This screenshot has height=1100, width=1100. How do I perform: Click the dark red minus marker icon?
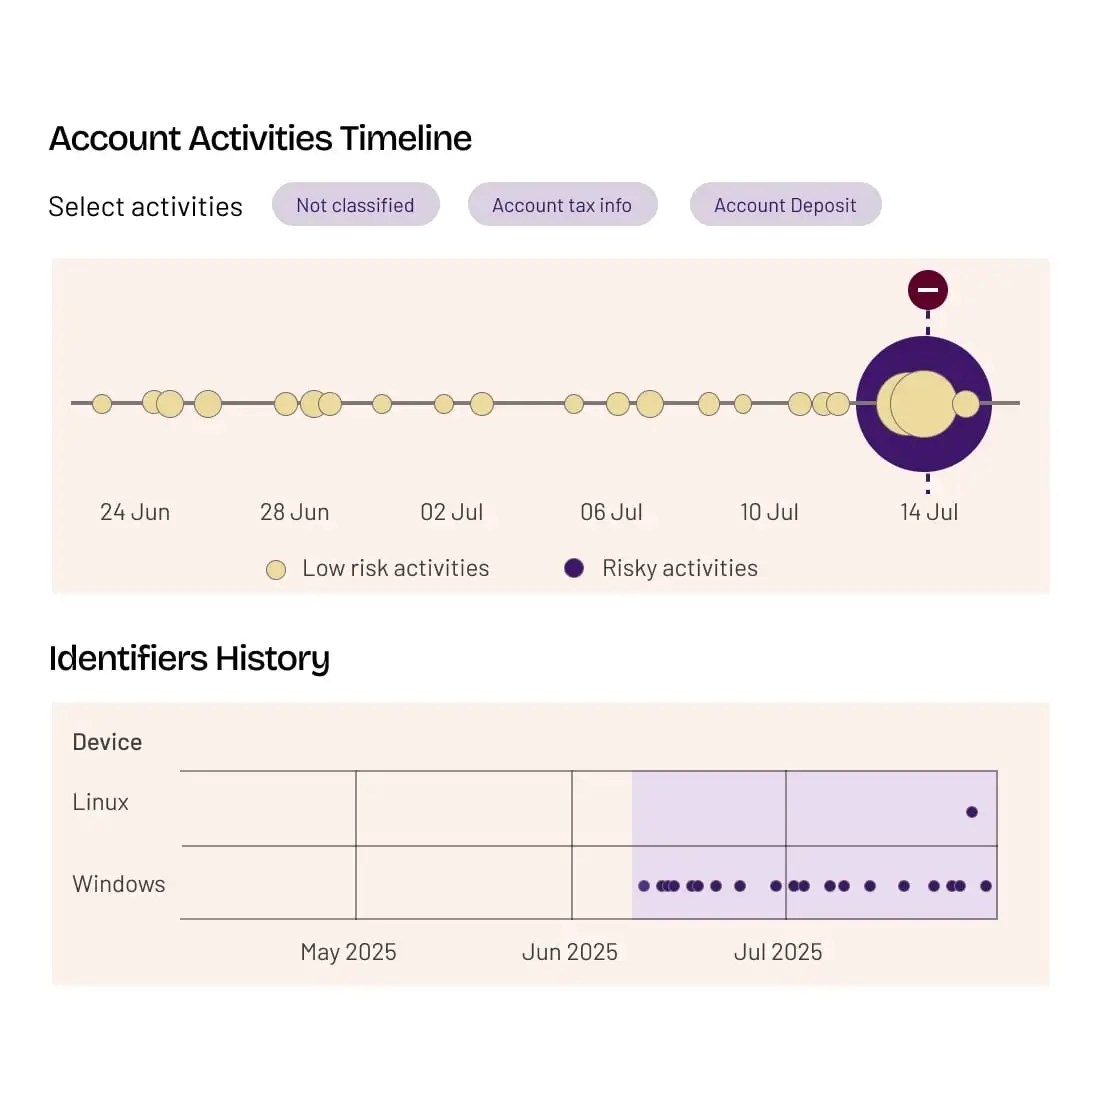[x=927, y=290]
